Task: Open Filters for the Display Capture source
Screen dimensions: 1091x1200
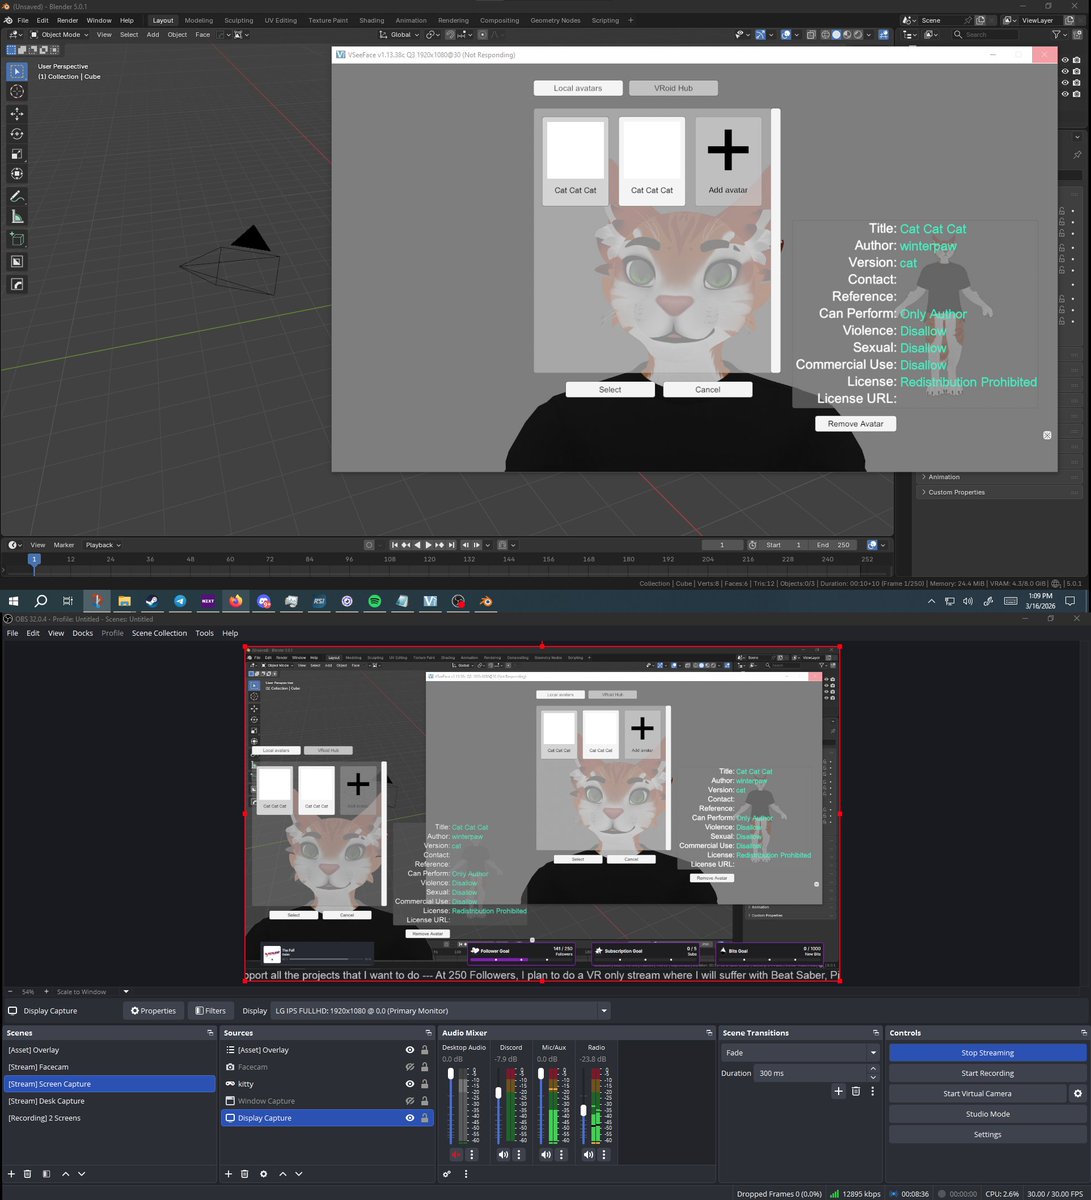Action: pos(210,1011)
